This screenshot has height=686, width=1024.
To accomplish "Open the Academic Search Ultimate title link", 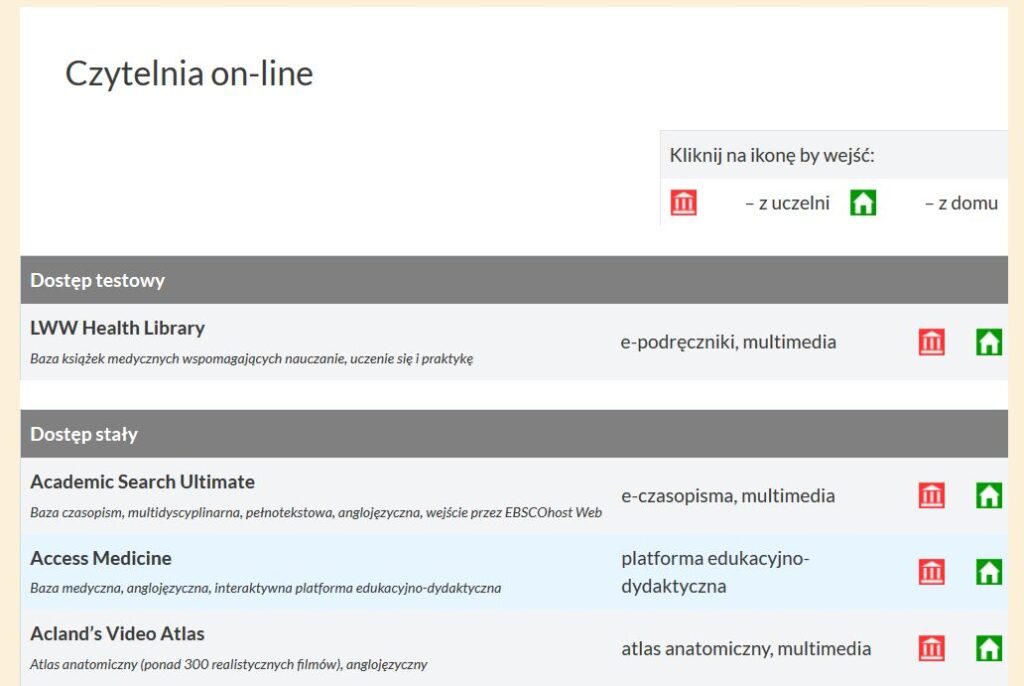I will coord(142,482).
